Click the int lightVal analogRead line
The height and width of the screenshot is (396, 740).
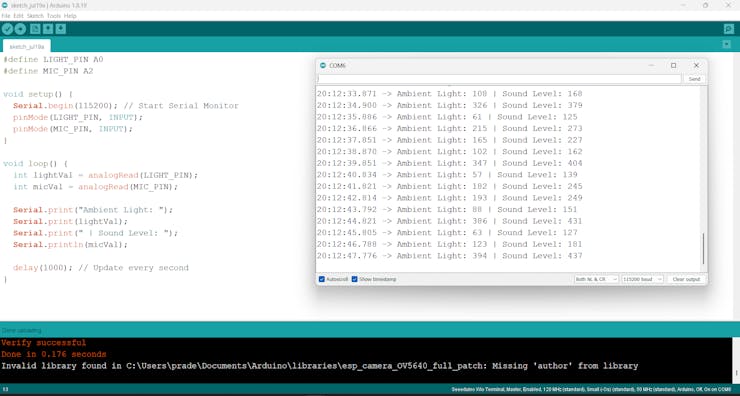tap(106, 176)
